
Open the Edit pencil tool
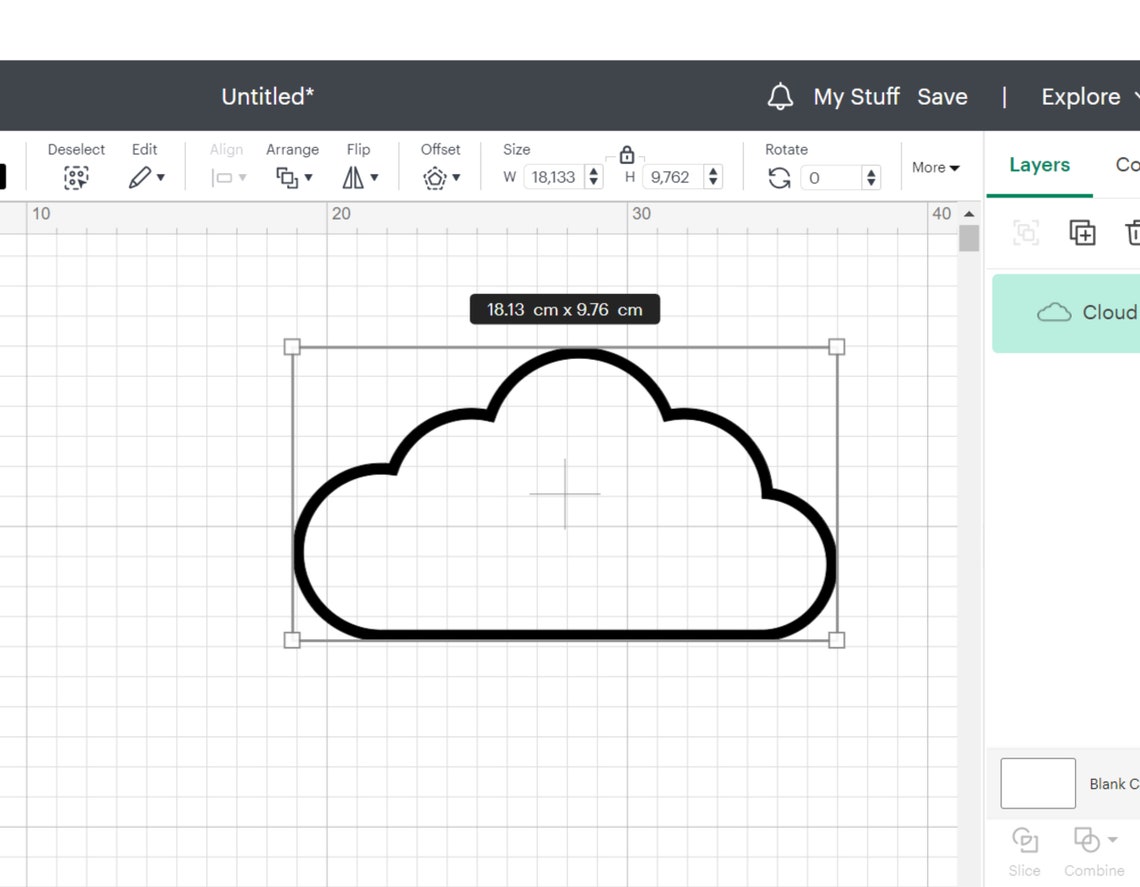tap(140, 177)
